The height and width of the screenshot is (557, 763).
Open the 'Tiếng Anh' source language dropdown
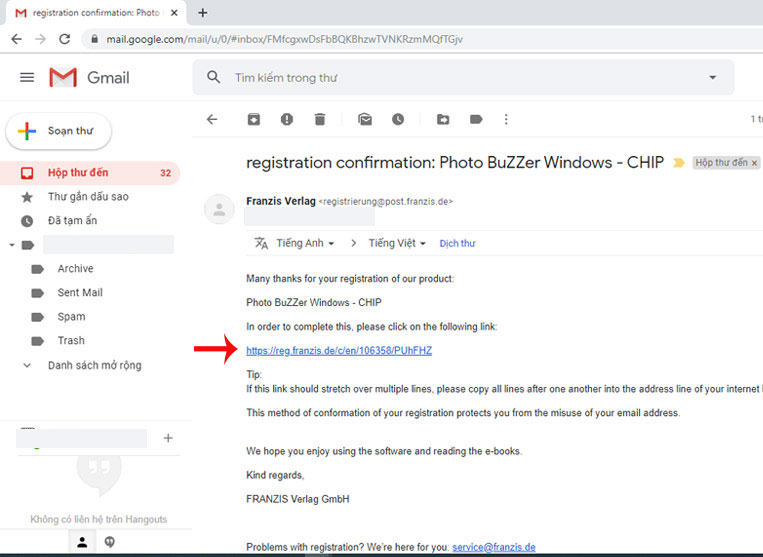305,243
